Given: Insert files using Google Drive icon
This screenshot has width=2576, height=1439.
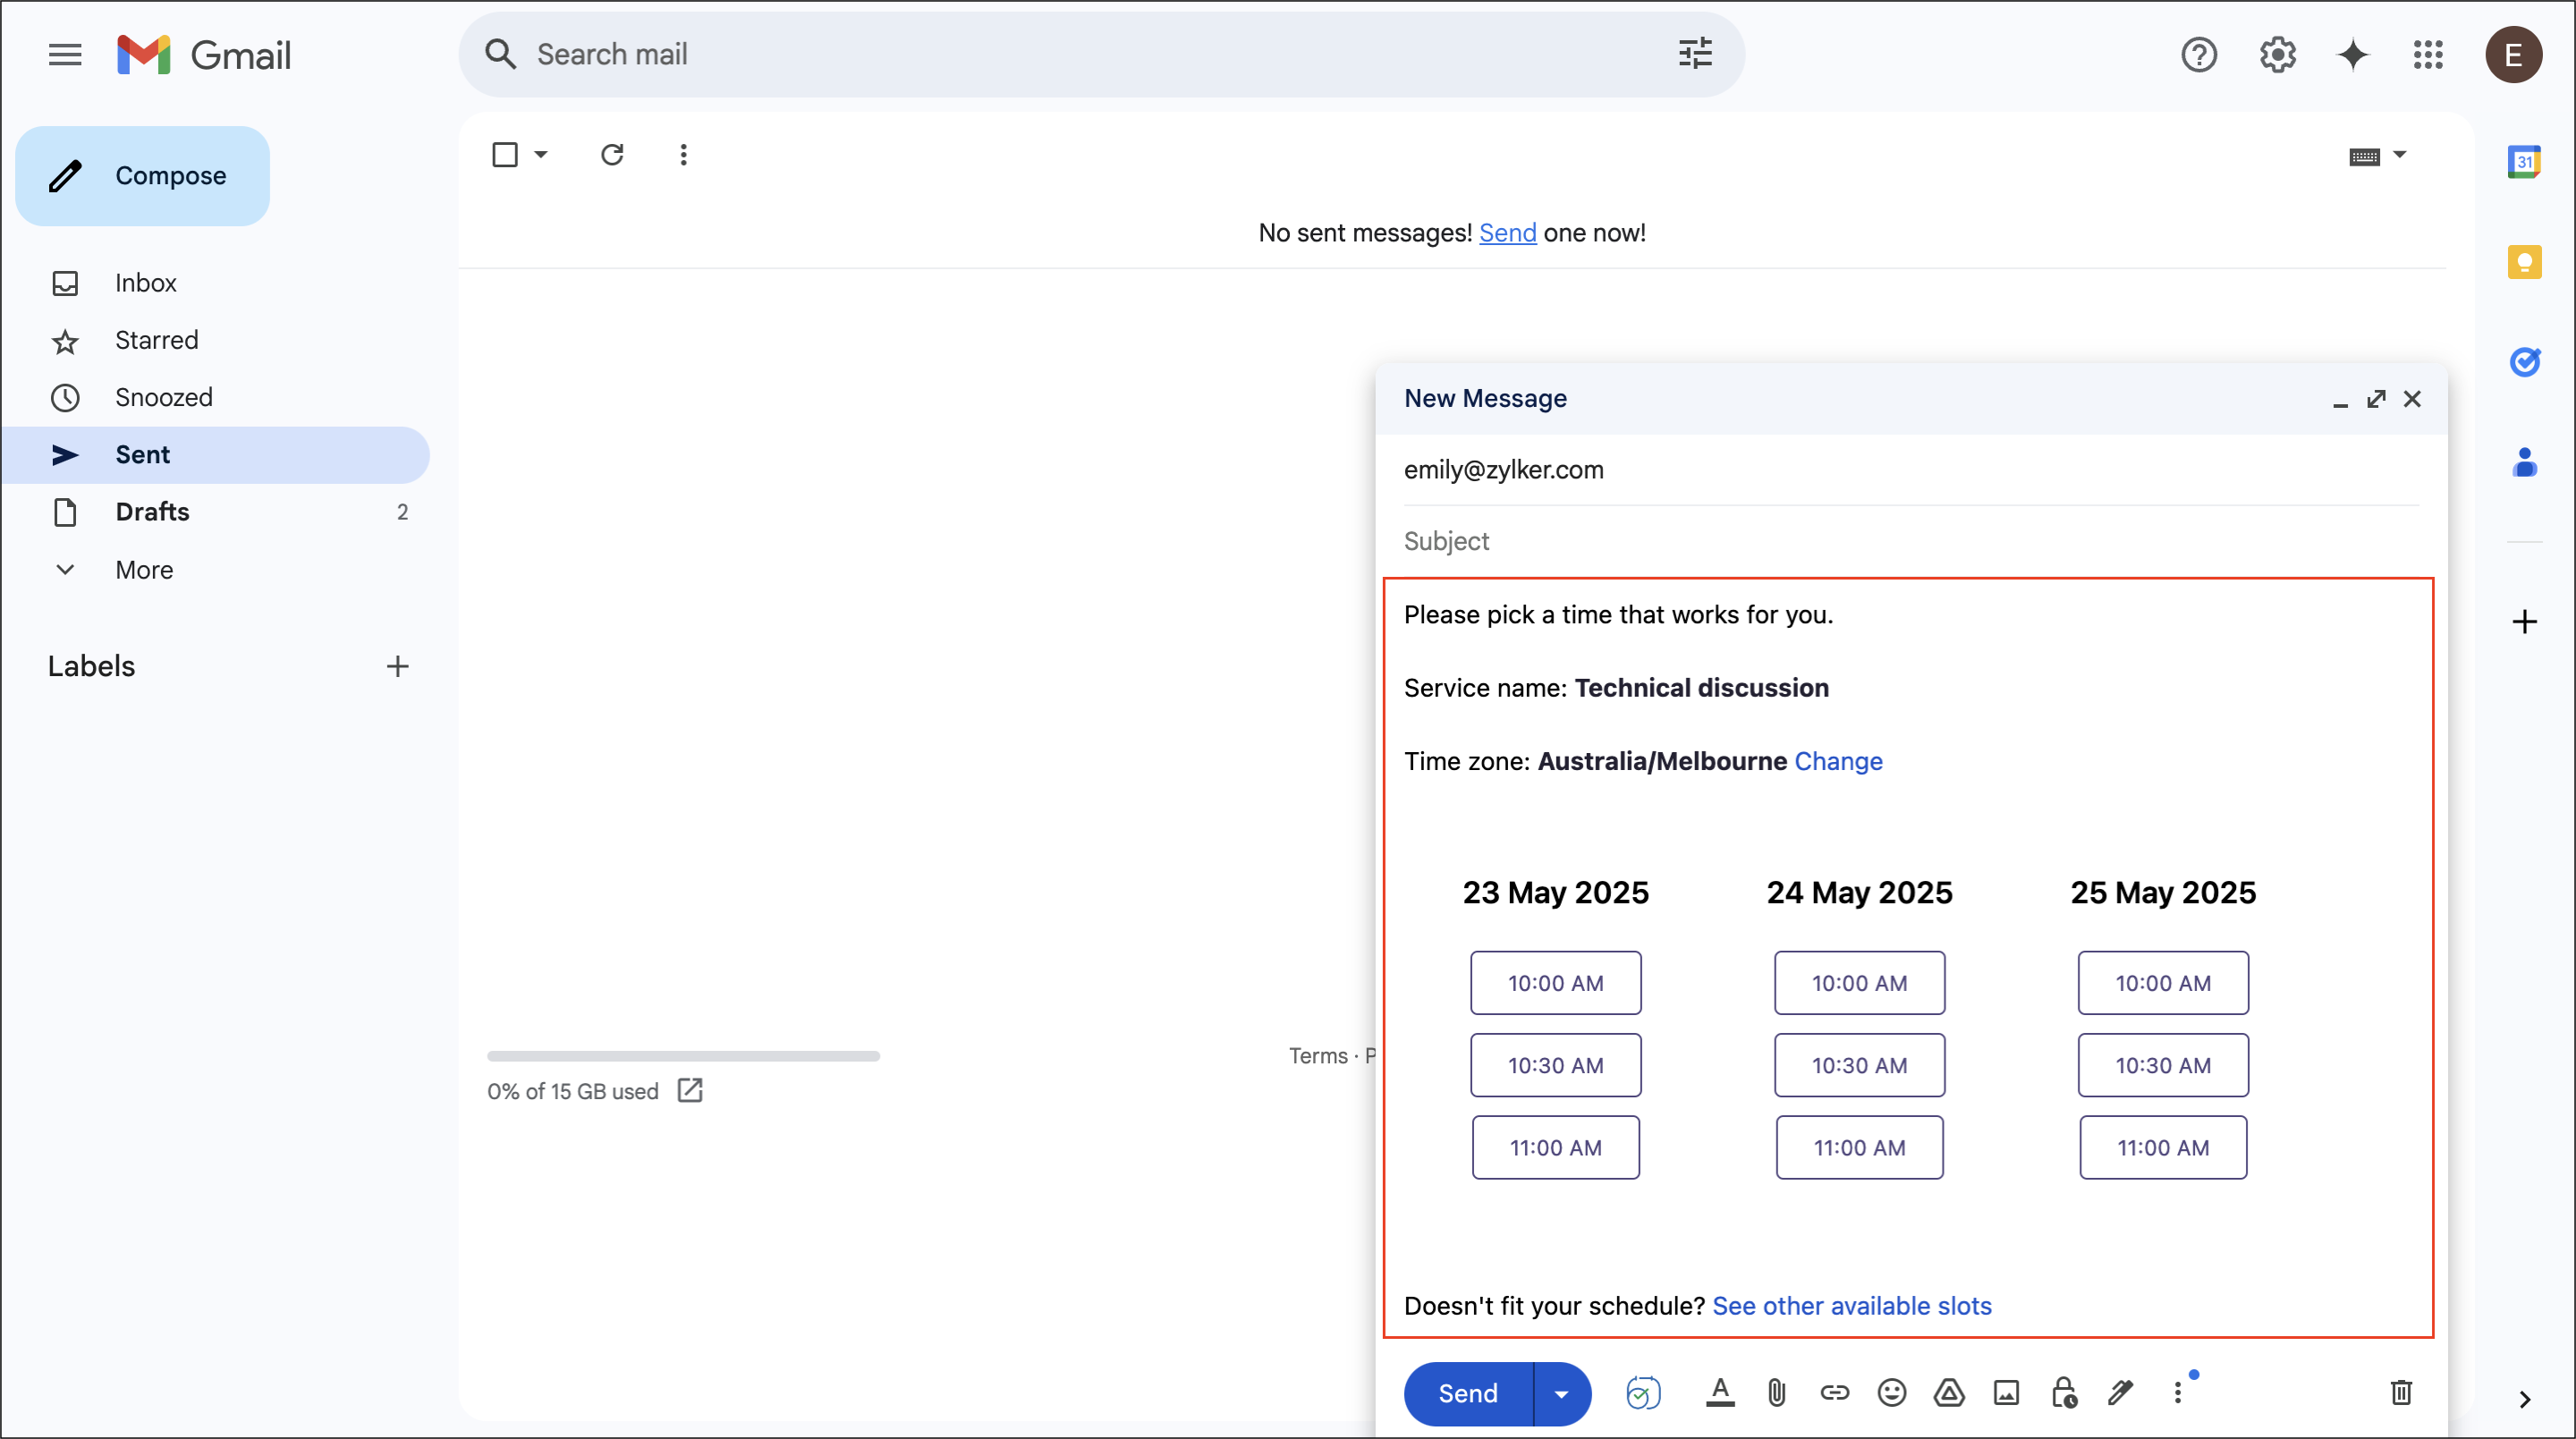Looking at the screenshot, I should coord(1949,1392).
